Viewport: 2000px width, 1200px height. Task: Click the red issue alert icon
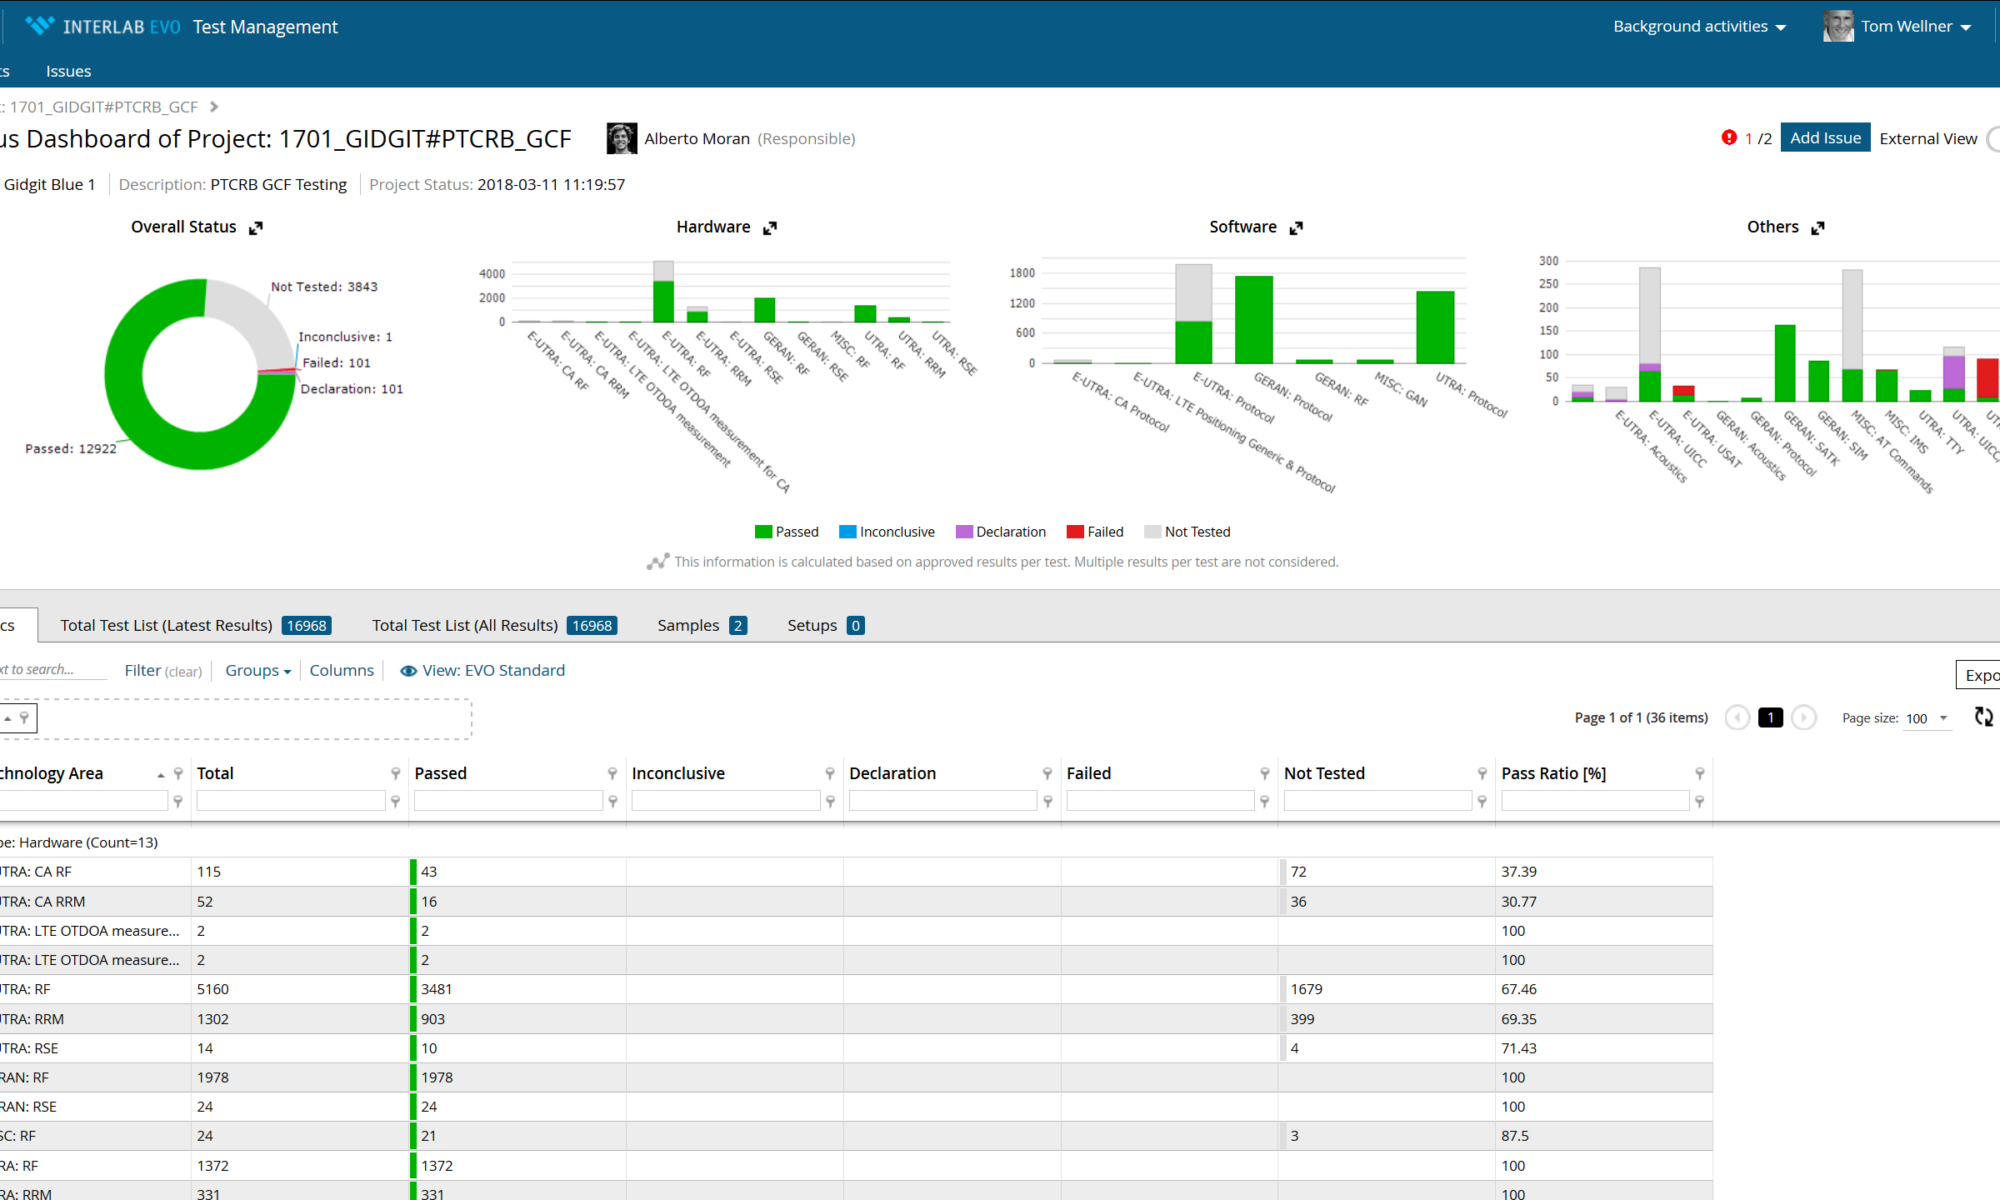pos(1729,138)
